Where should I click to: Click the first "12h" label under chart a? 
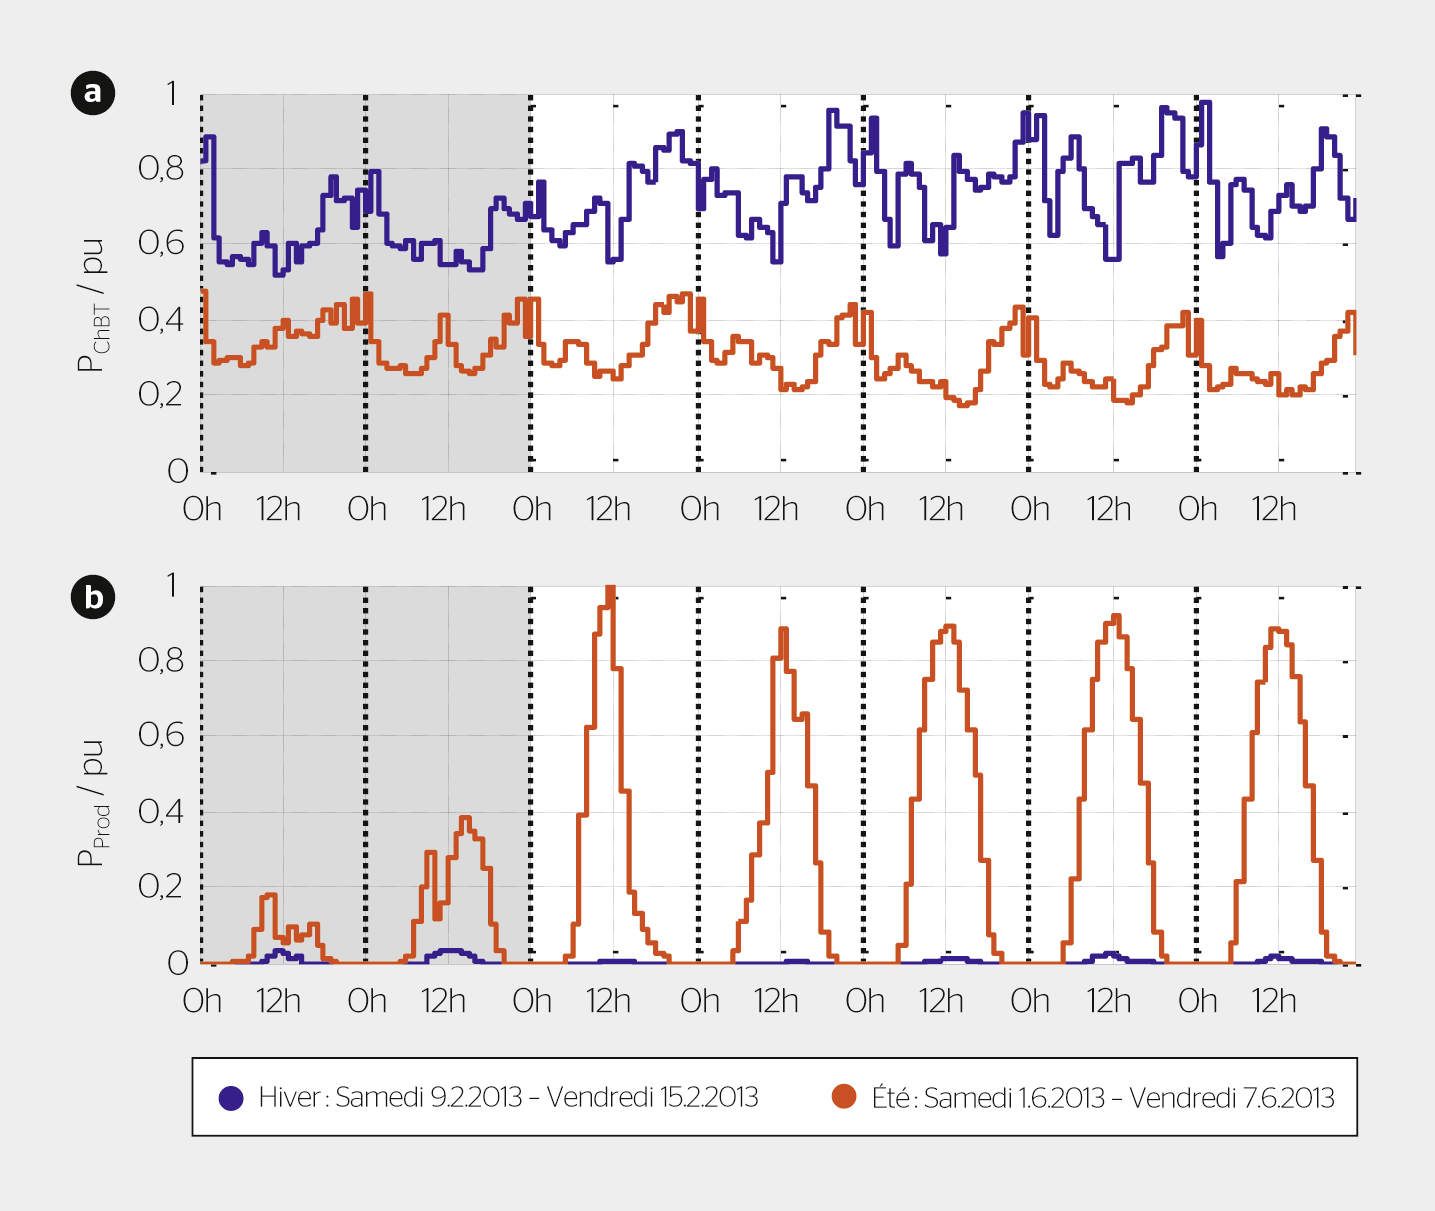tap(278, 509)
